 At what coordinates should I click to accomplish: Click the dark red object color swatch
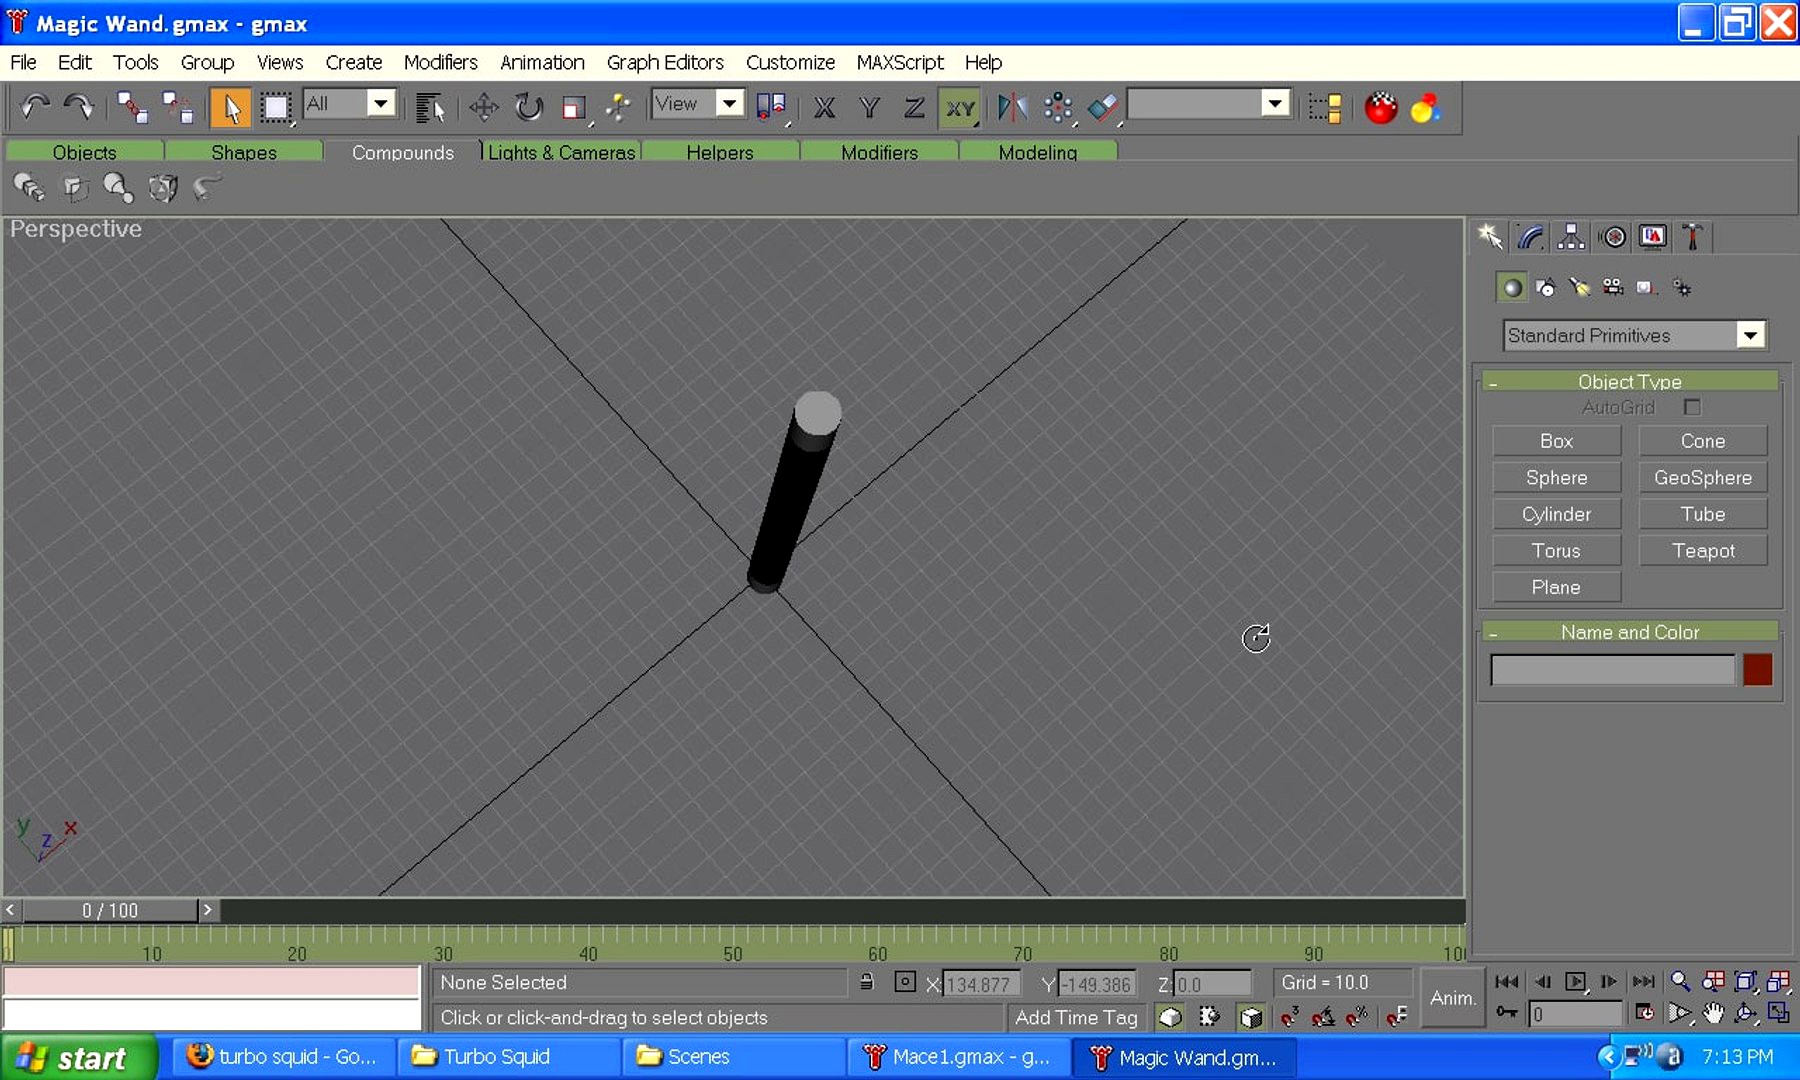(1757, 670)
